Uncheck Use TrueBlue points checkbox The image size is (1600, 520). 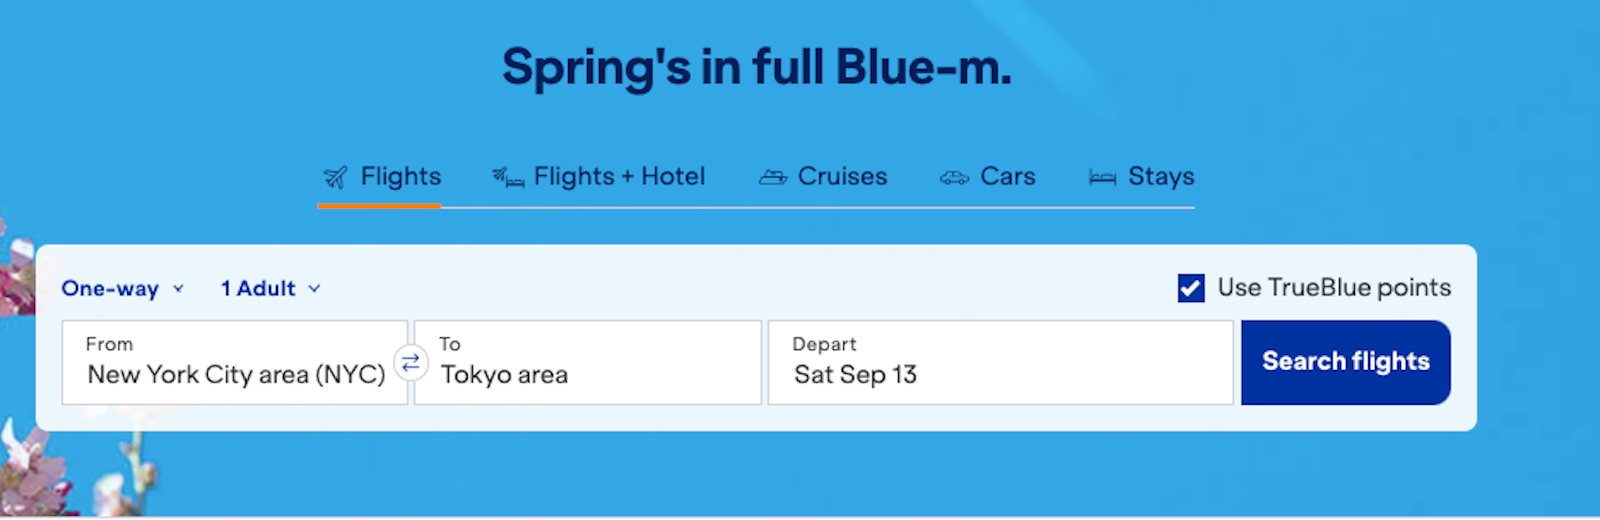point(1191,288)
